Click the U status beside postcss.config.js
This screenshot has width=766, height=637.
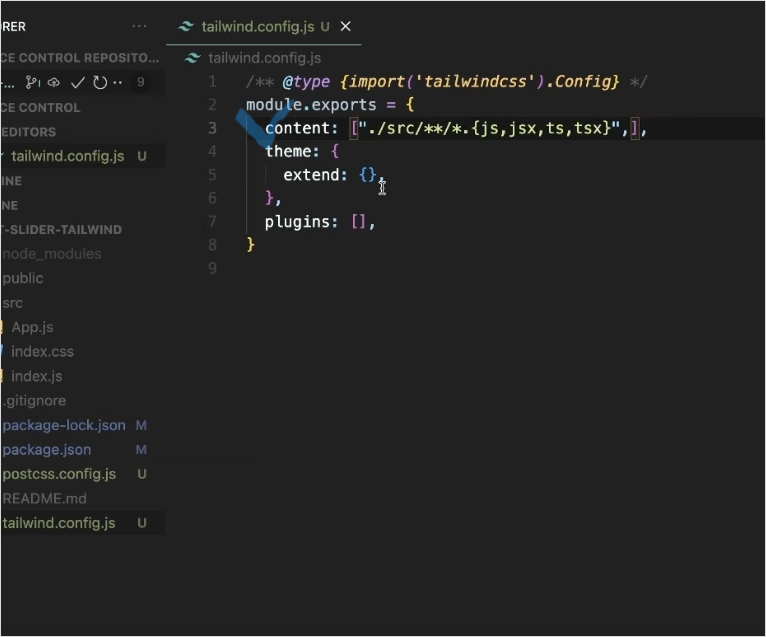(142, 474)
